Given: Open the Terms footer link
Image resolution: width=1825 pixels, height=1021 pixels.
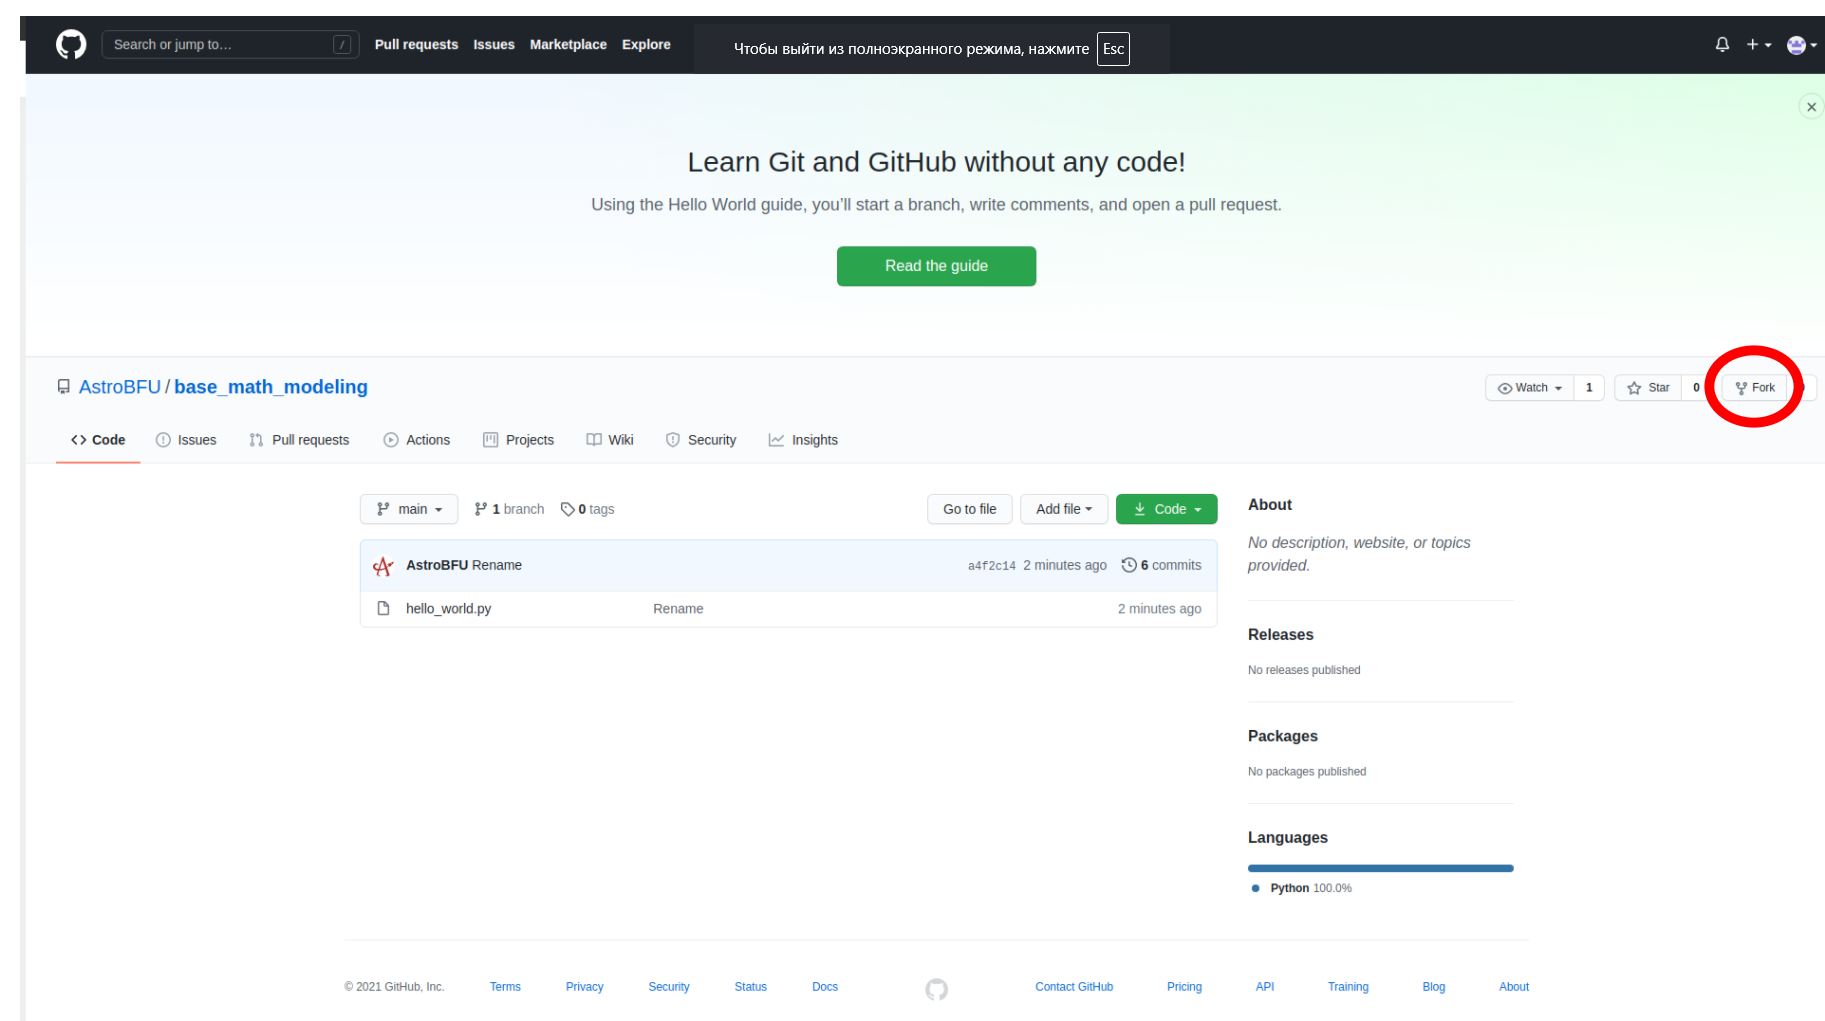Looking at the screenshot, I should coord(505,987).
